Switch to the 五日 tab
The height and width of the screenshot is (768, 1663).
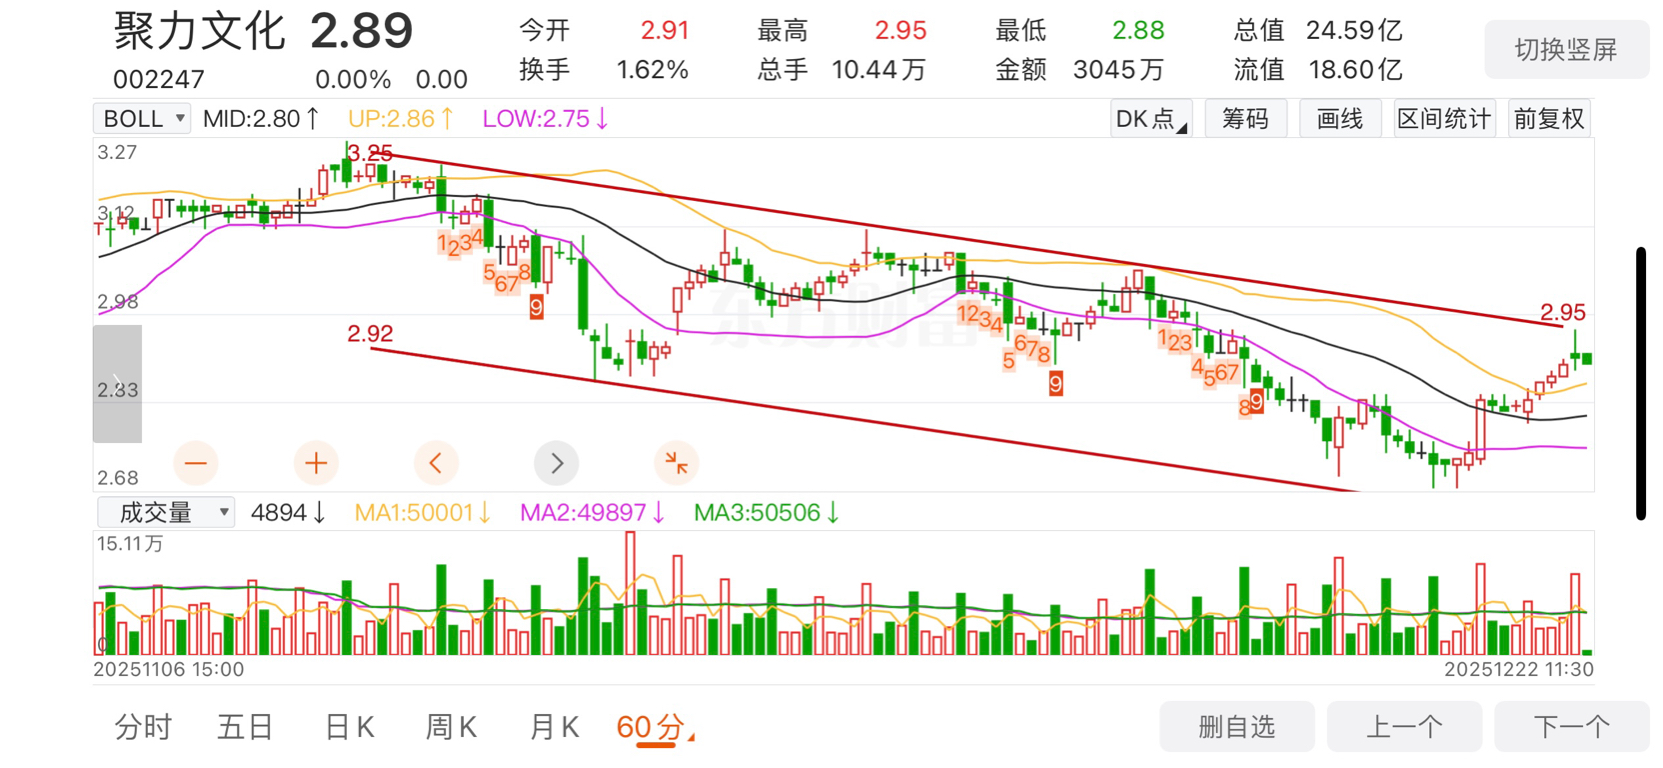245,727
